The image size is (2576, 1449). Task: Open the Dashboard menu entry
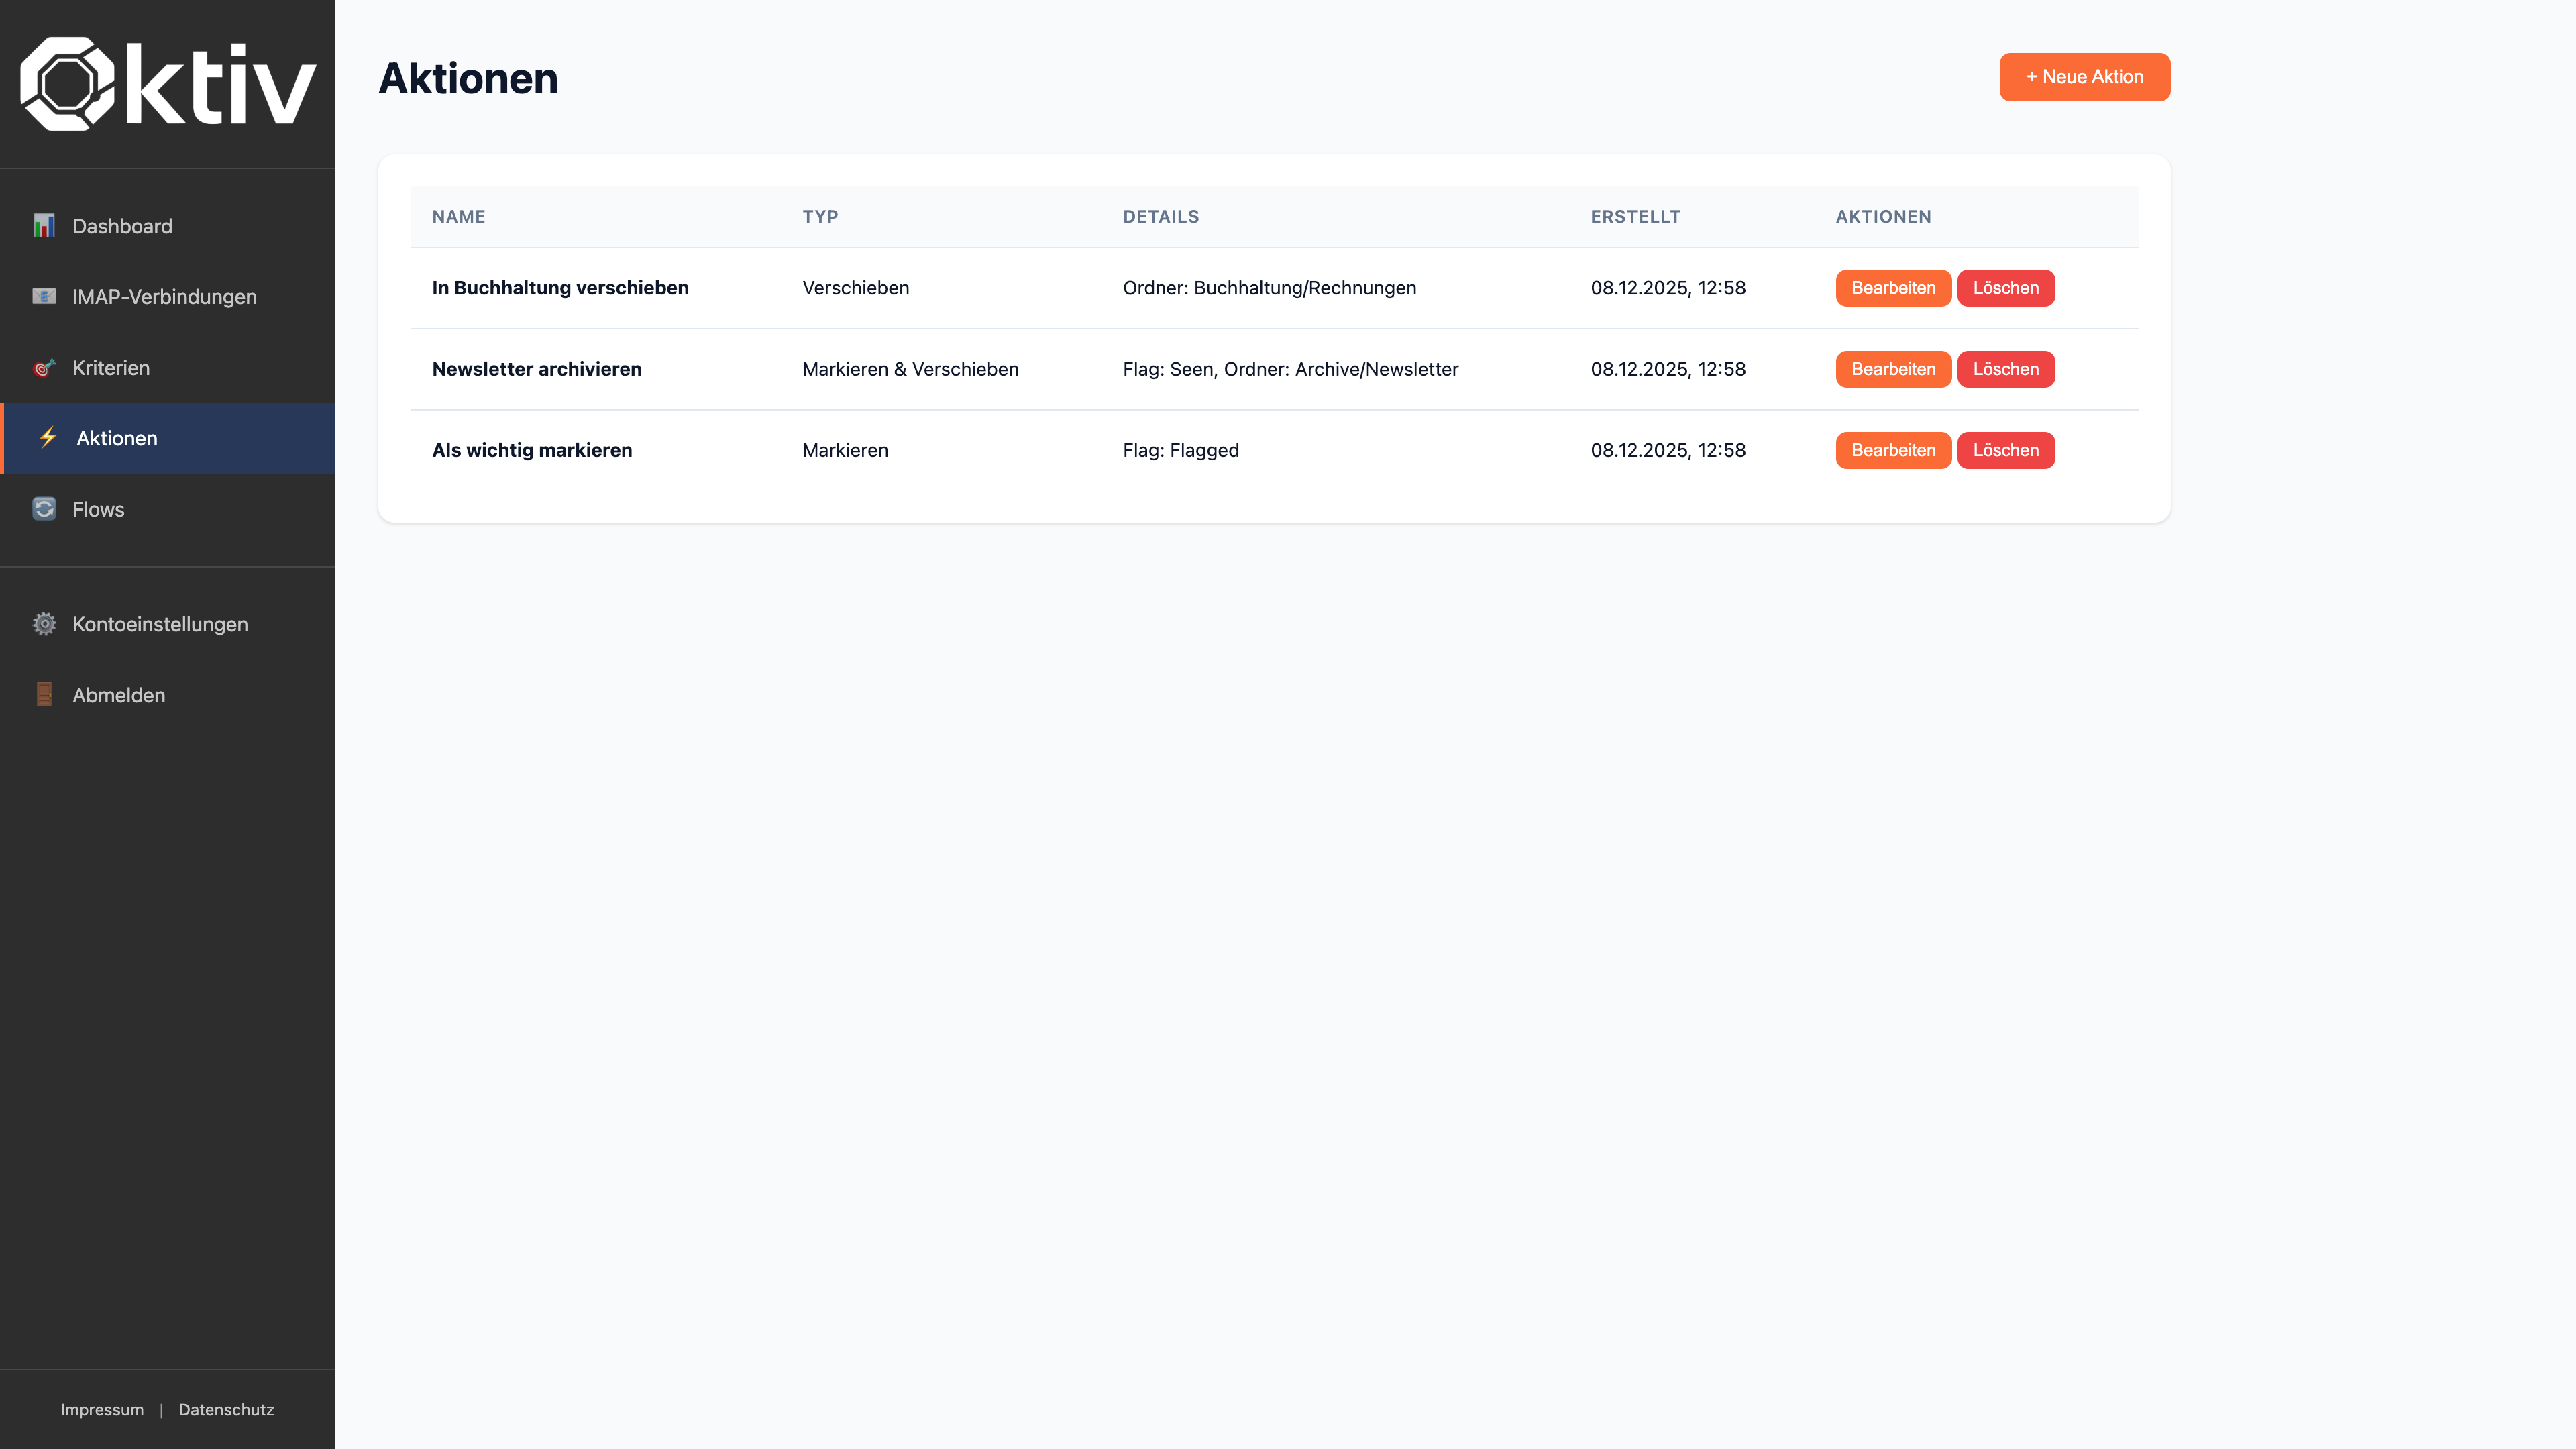(x=122, y=226)
